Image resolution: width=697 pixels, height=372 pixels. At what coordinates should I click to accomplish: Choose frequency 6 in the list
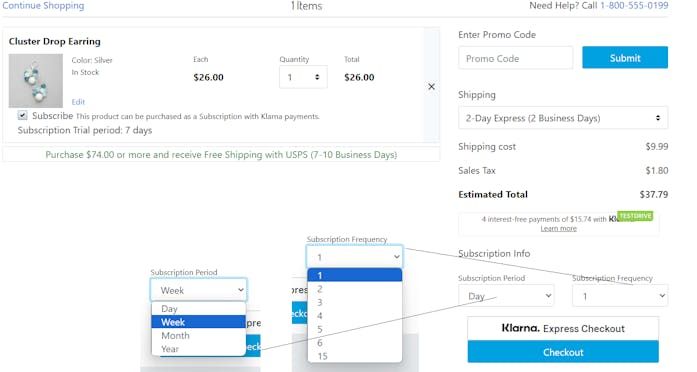pos(355,343)
